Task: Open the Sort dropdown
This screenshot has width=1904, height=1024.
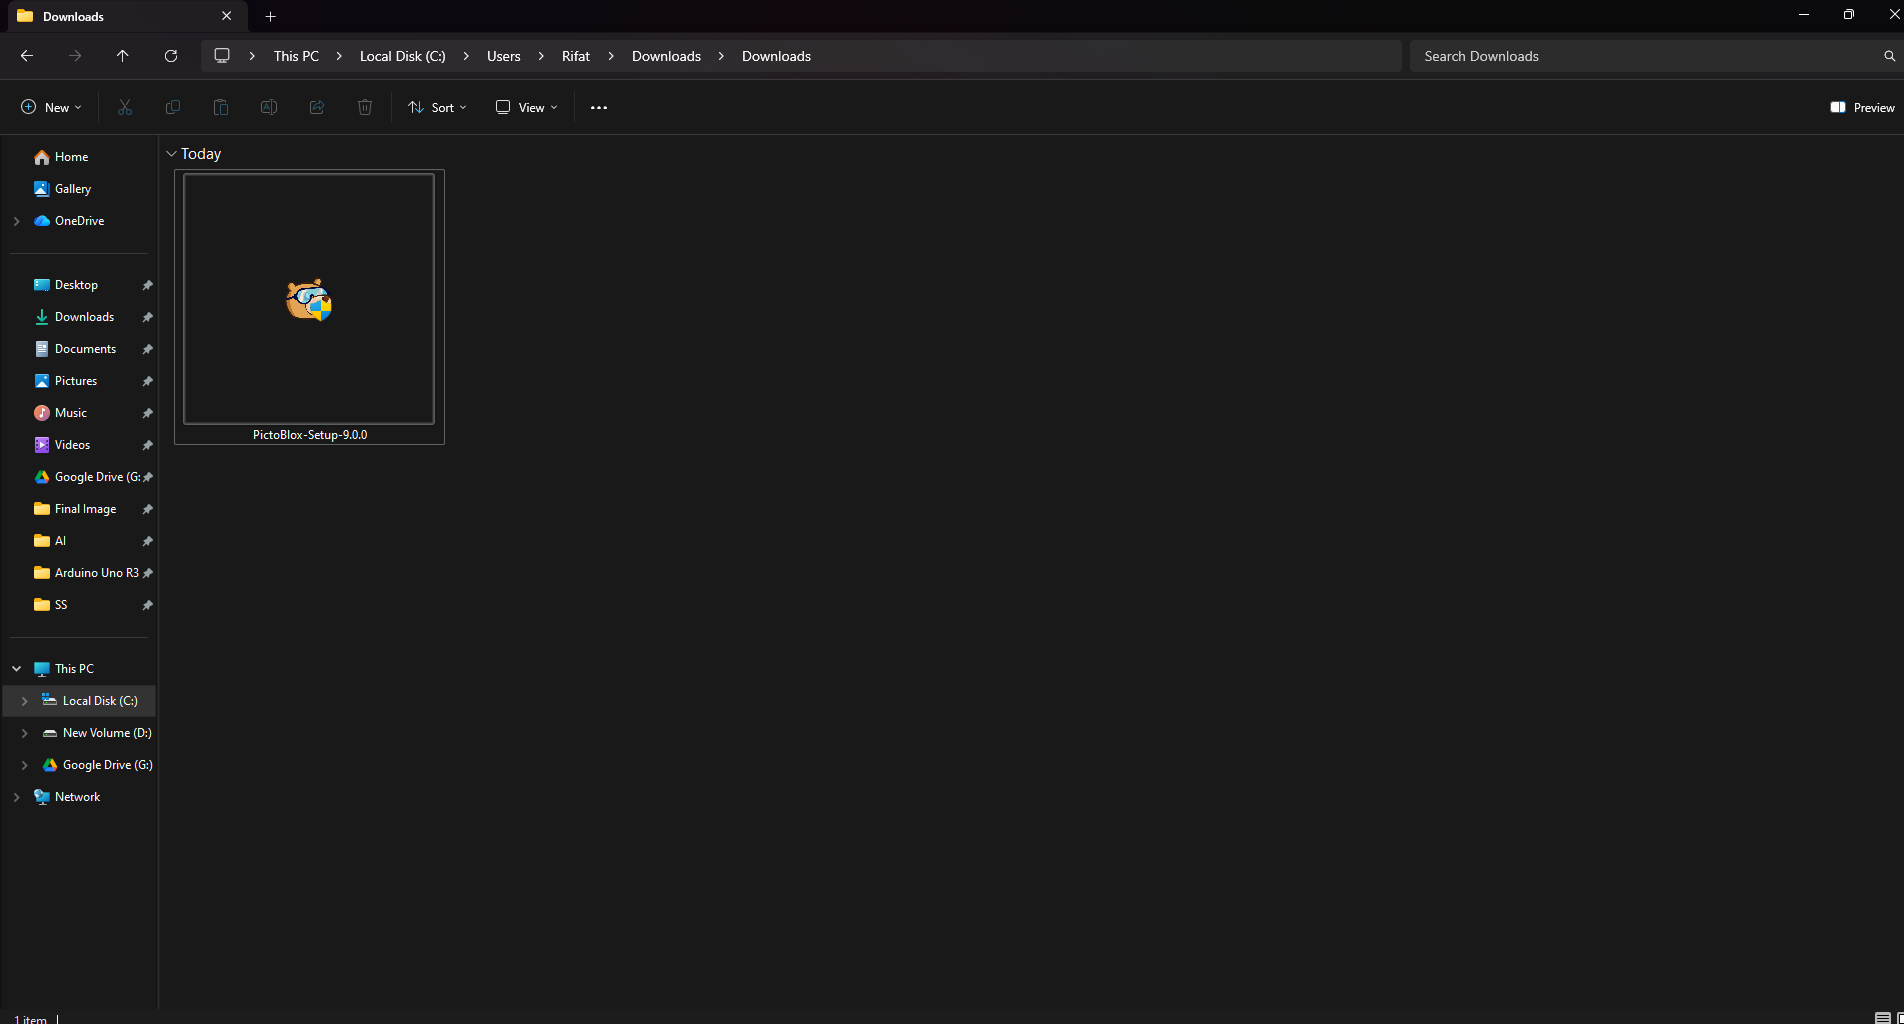Action: [x=436, y=107]
